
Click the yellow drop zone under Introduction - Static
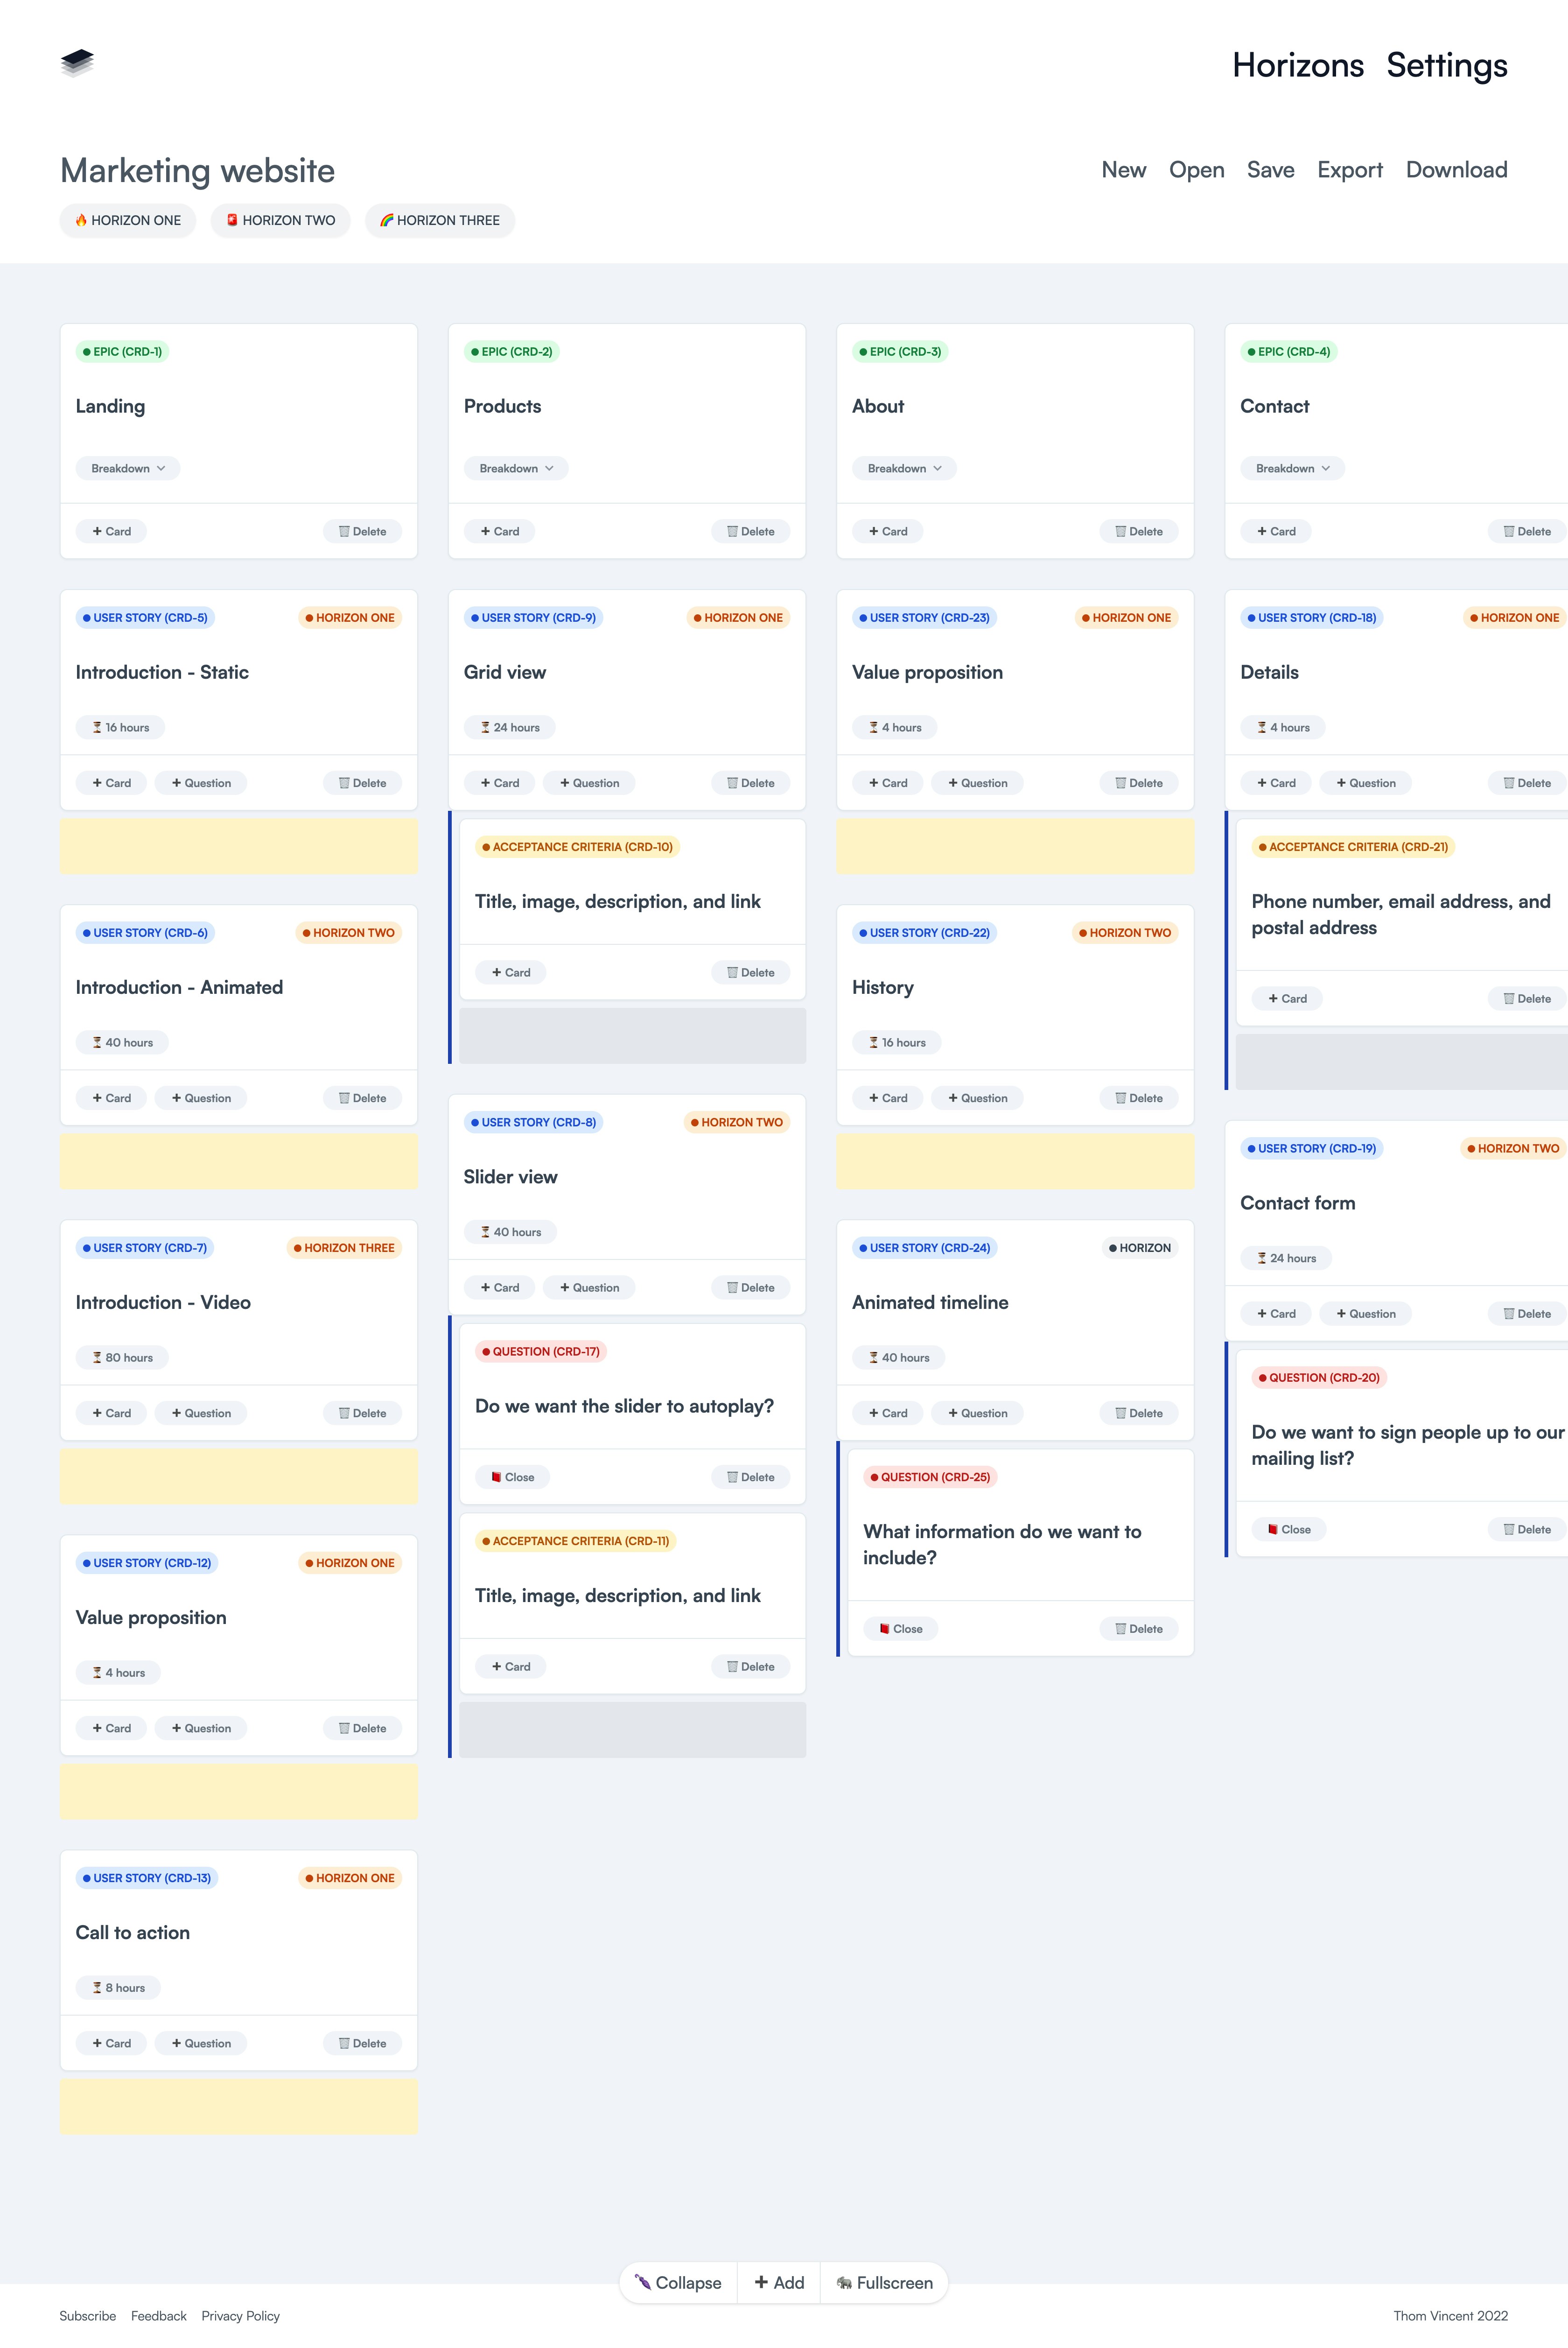[239, 846]
